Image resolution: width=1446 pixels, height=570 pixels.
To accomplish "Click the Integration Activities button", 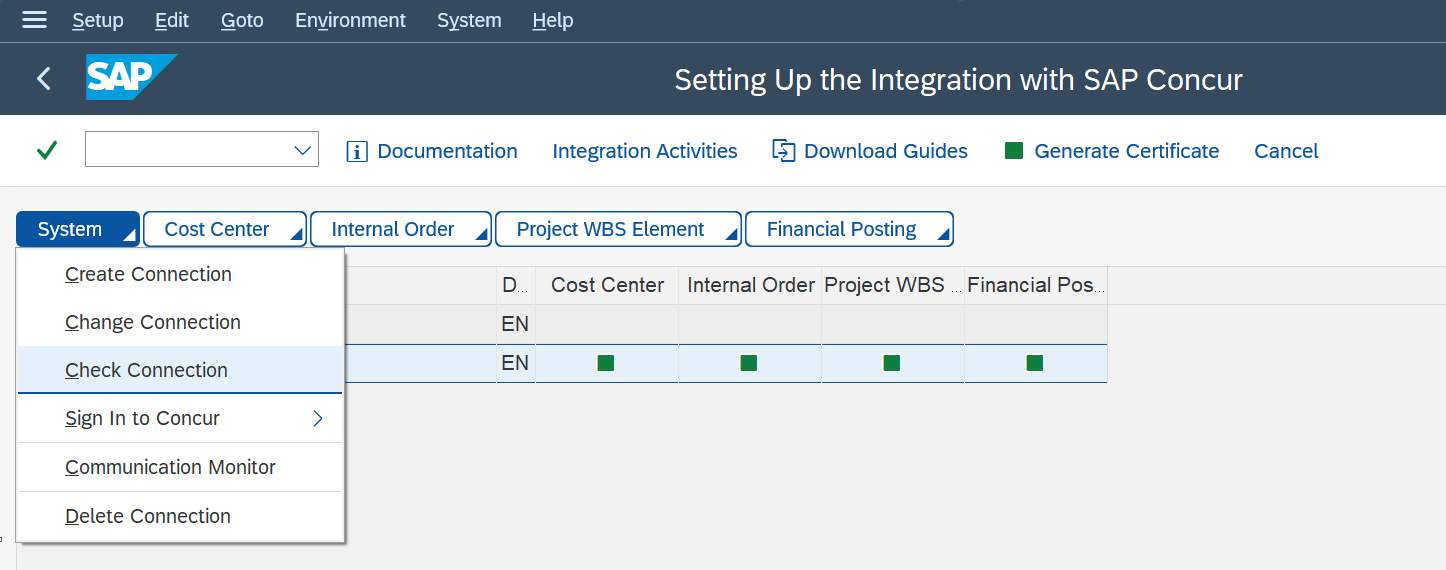I will 644,151.
